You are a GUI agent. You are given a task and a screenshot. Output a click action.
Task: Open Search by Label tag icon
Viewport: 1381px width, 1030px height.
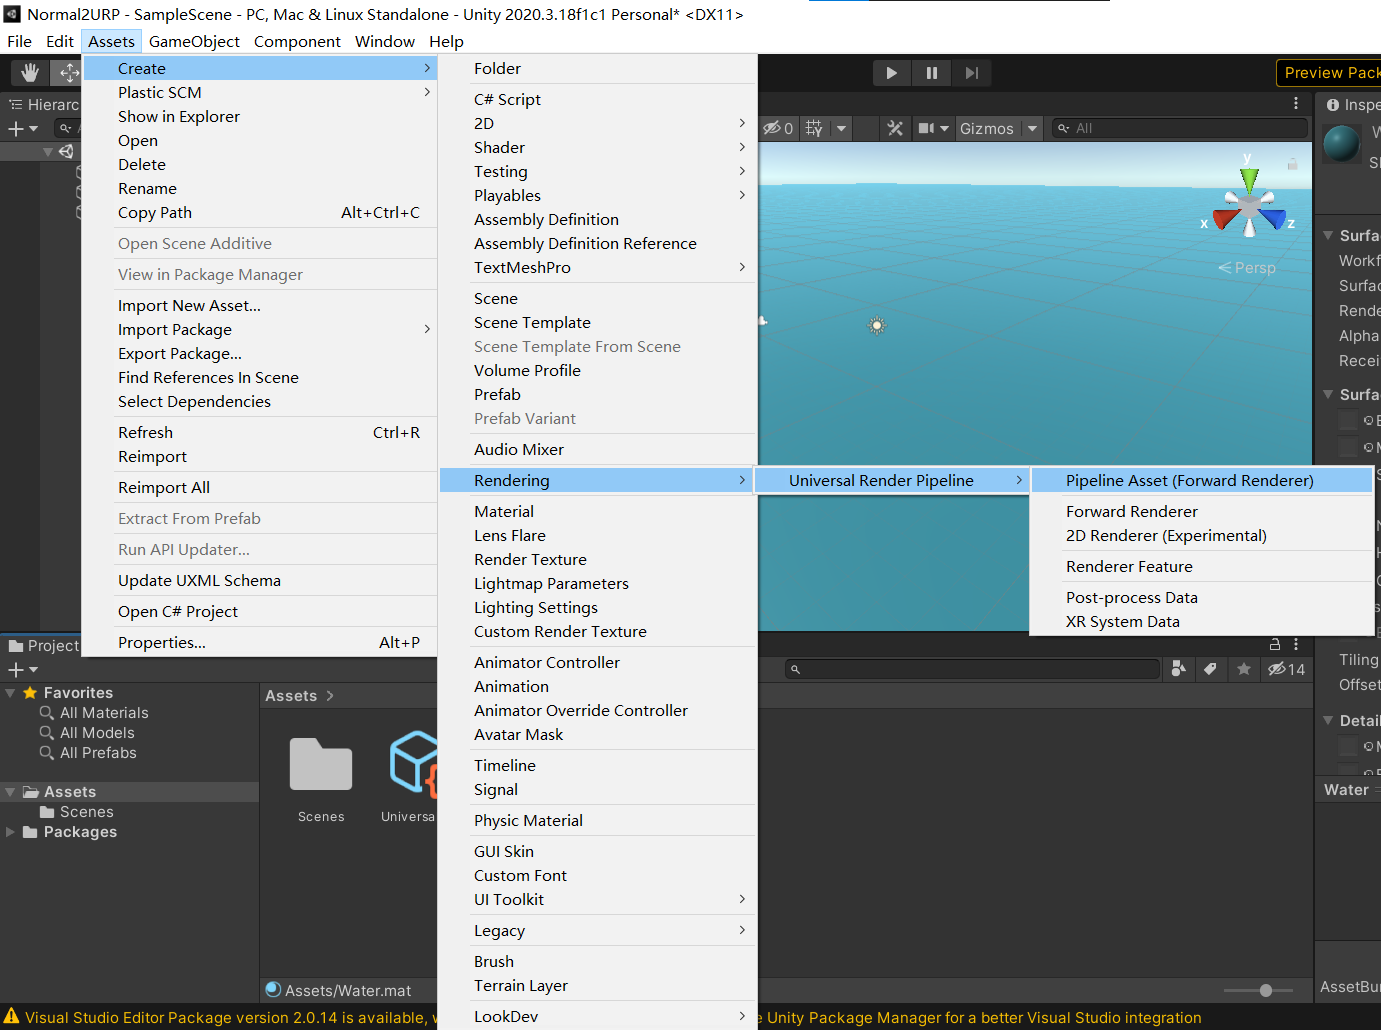tap(1210, 669)
